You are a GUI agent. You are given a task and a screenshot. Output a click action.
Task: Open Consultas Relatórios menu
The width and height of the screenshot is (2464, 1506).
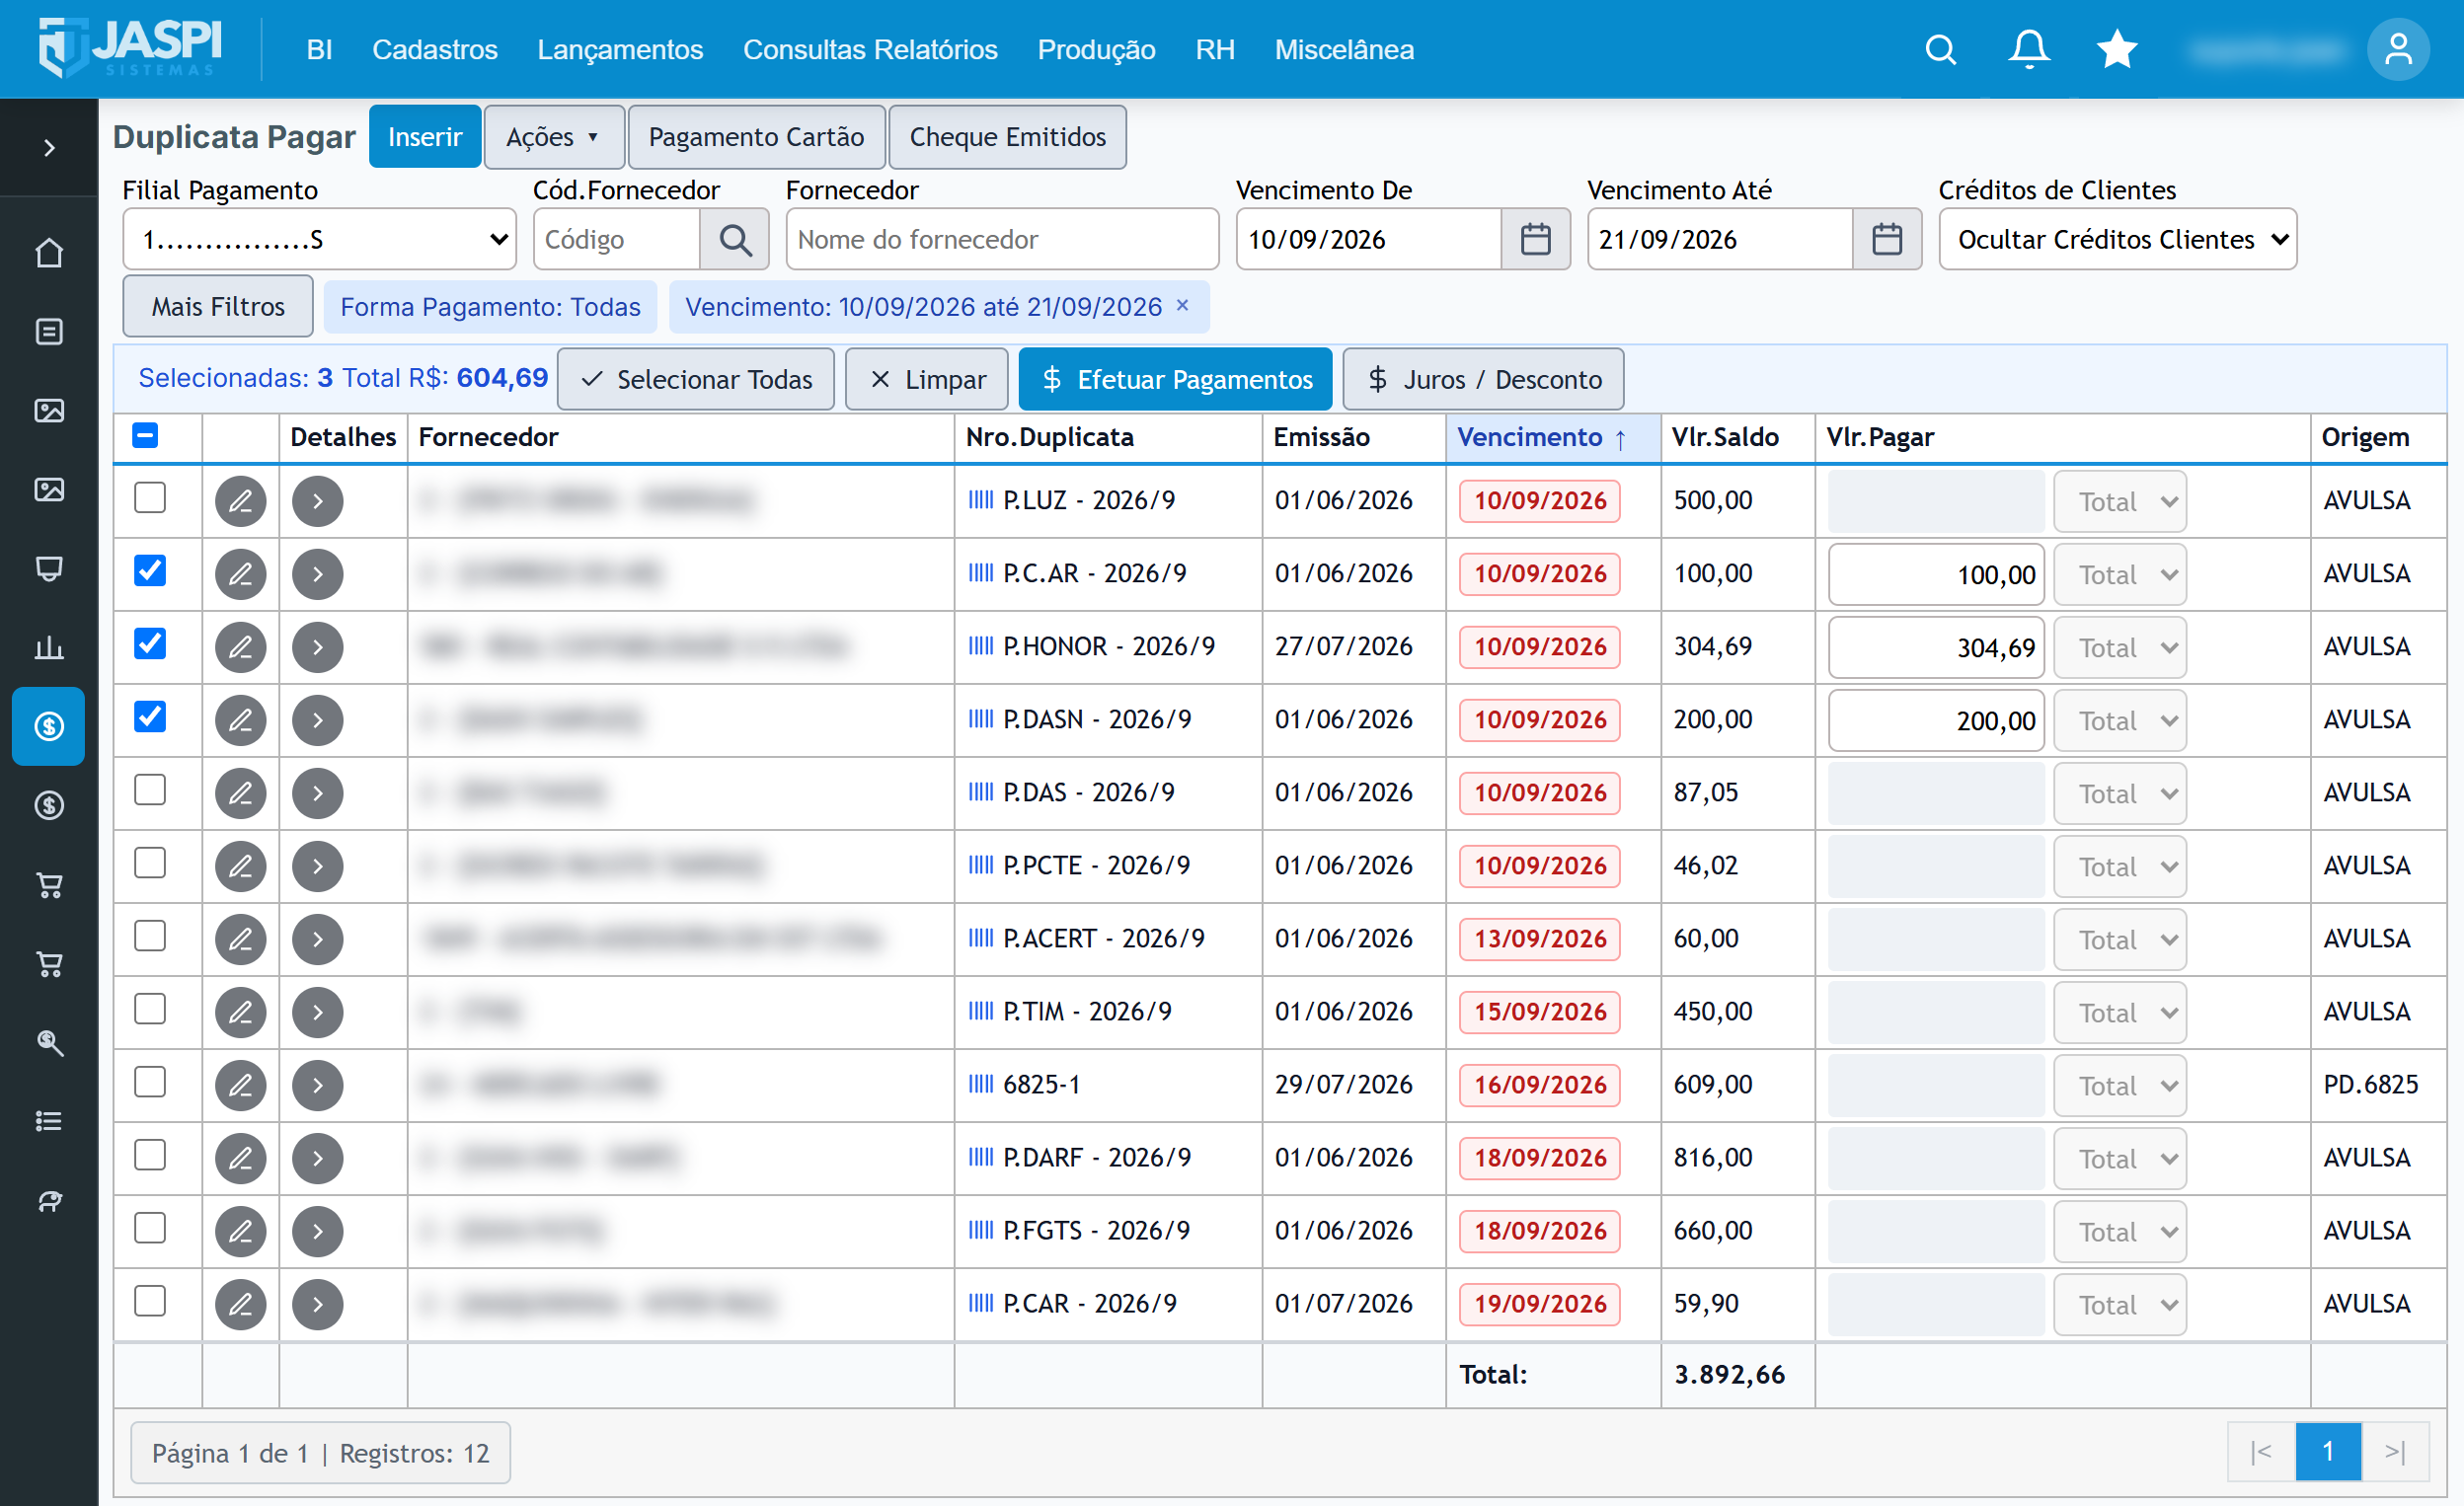[x=870, y=49]
